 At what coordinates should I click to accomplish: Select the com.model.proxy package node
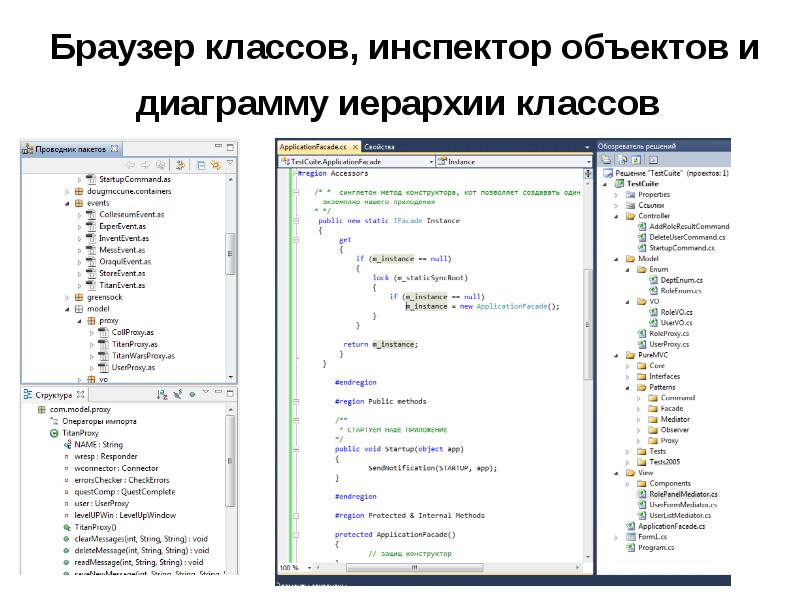80,410
